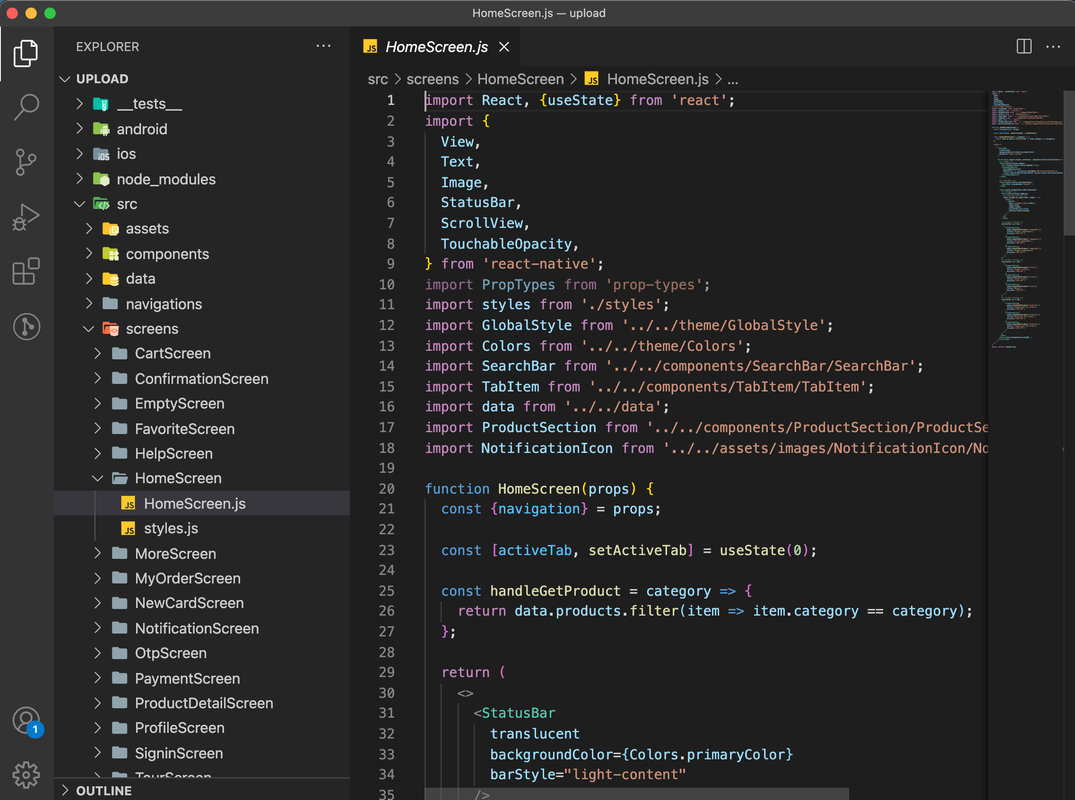Open styles.js from the file tree
This screenshot has width=1075, height=800.
[x=171, y=528]
